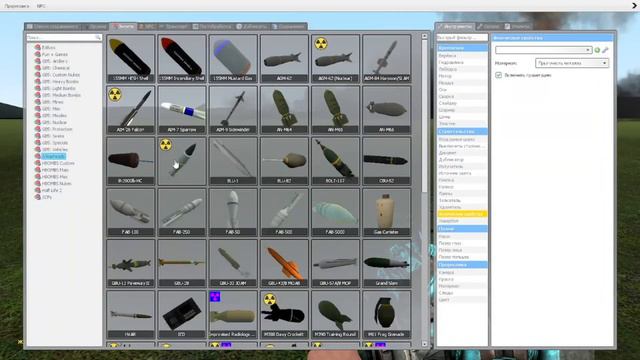
Task: Switch to the Инструменты tab
Action: 455,27
